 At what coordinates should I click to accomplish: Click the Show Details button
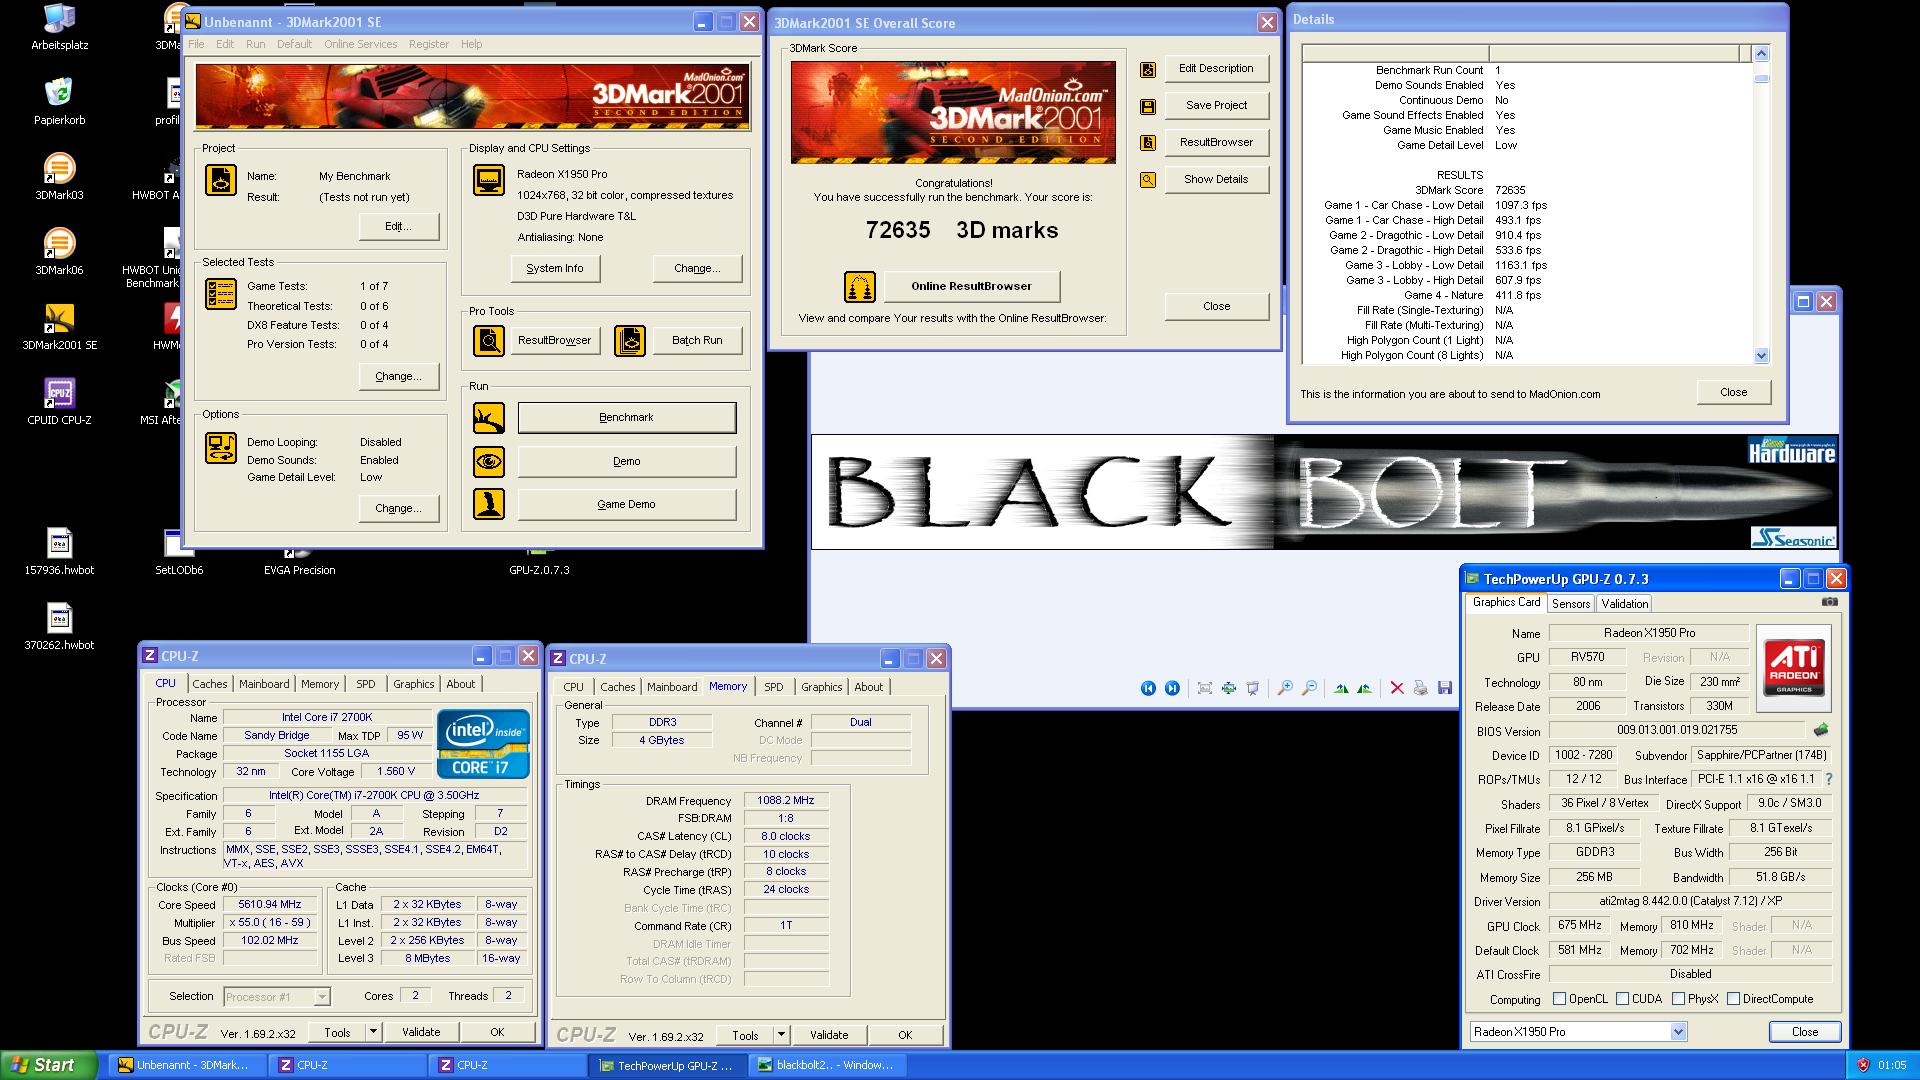click(1216, 179)
